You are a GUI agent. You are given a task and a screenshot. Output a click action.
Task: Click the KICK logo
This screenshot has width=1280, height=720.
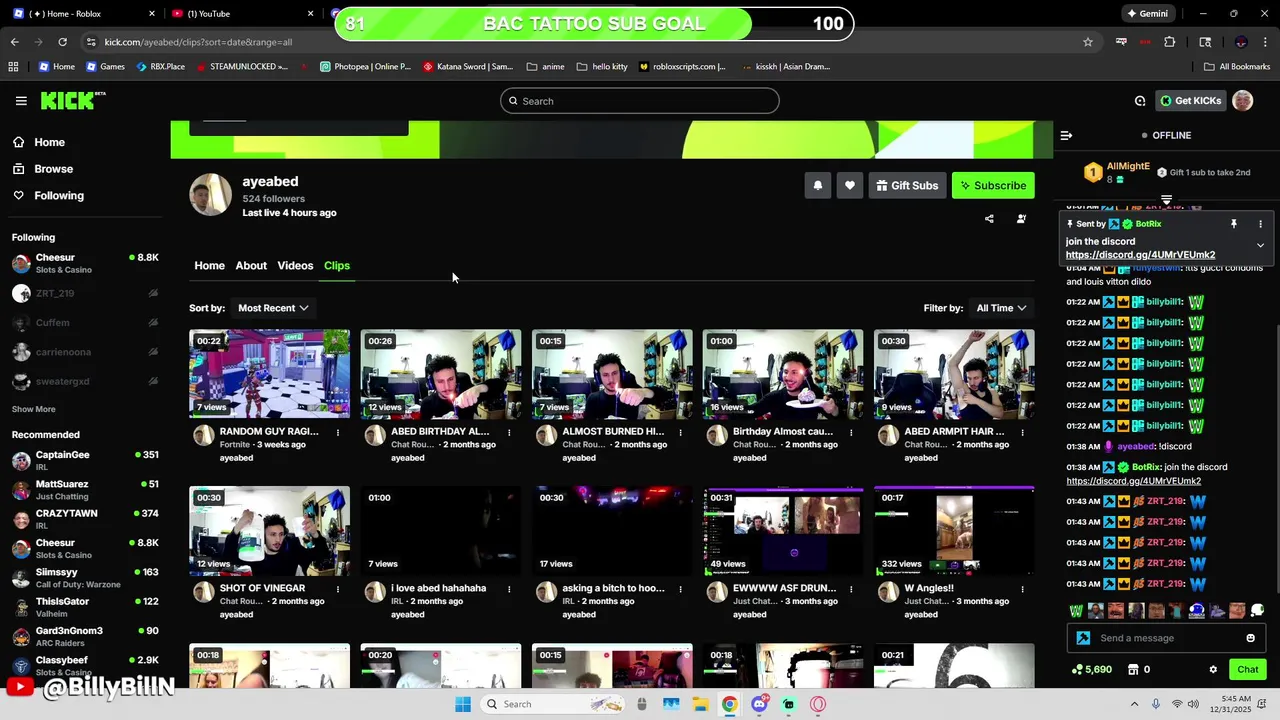[x=72, y=100]
